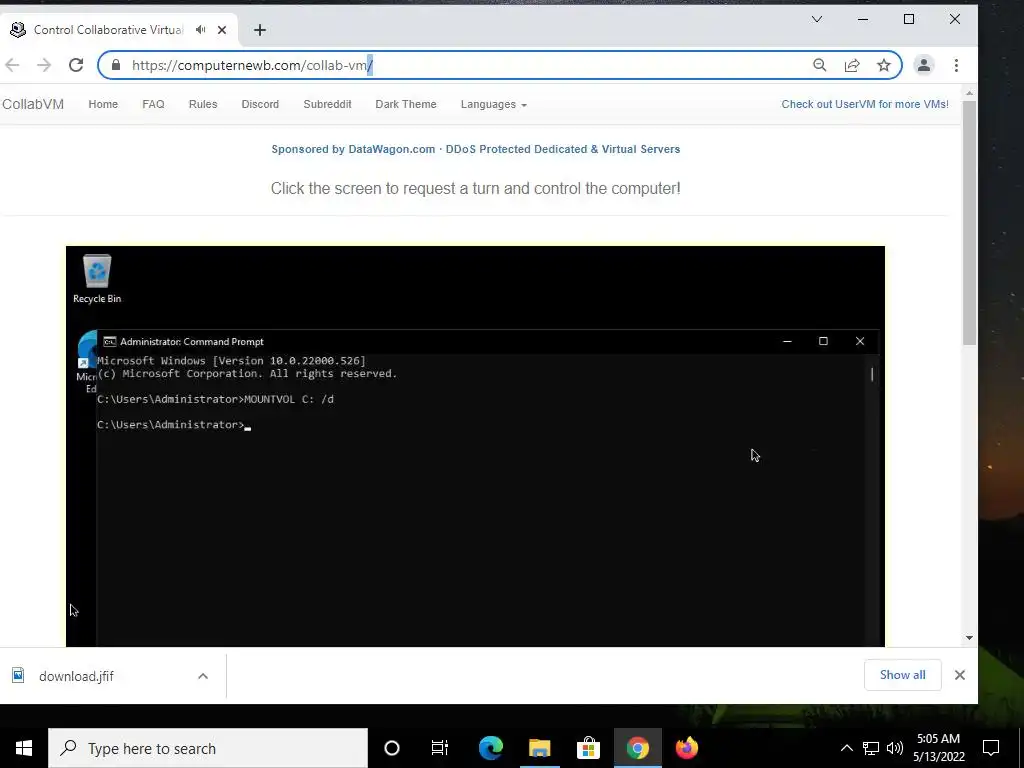The height and width of the screenshot is (768, 1024).
Task: Click the browser page vertical scrollbar
Action: [x=969, y=222]
